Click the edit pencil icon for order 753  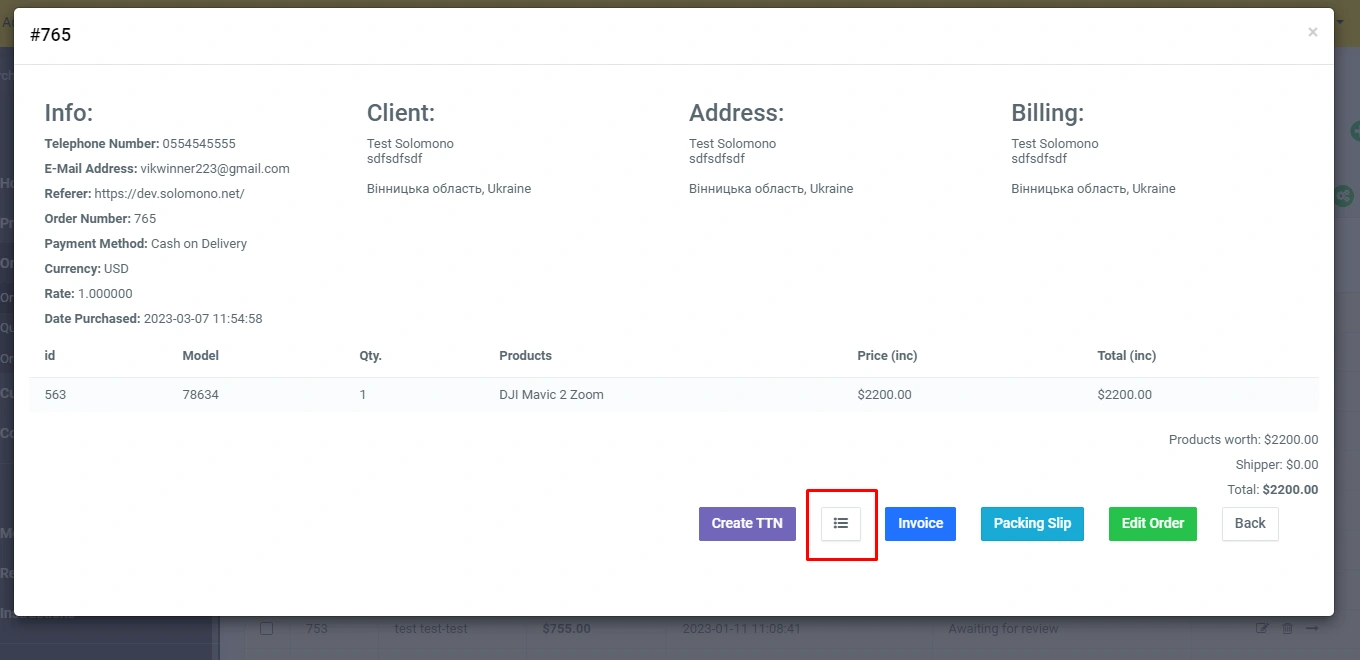tap(1262, 628)
